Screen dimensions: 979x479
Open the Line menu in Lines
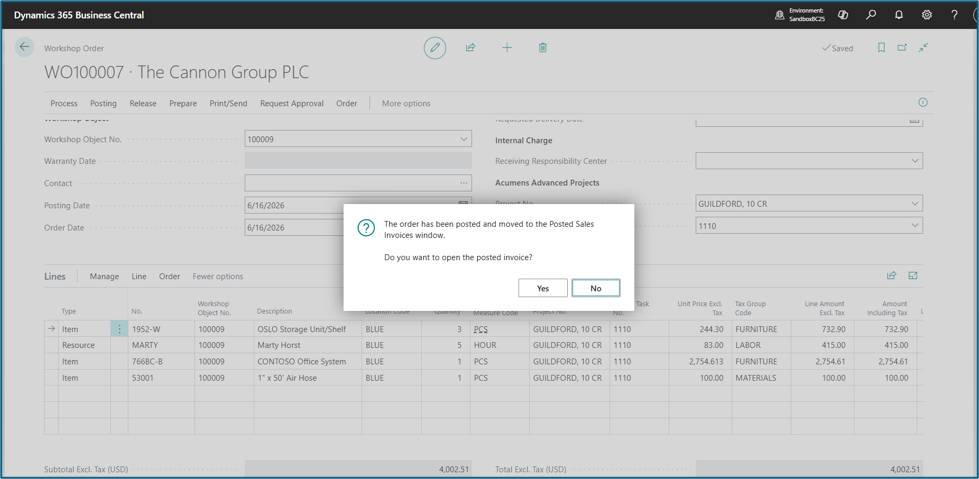click(139, 276)
